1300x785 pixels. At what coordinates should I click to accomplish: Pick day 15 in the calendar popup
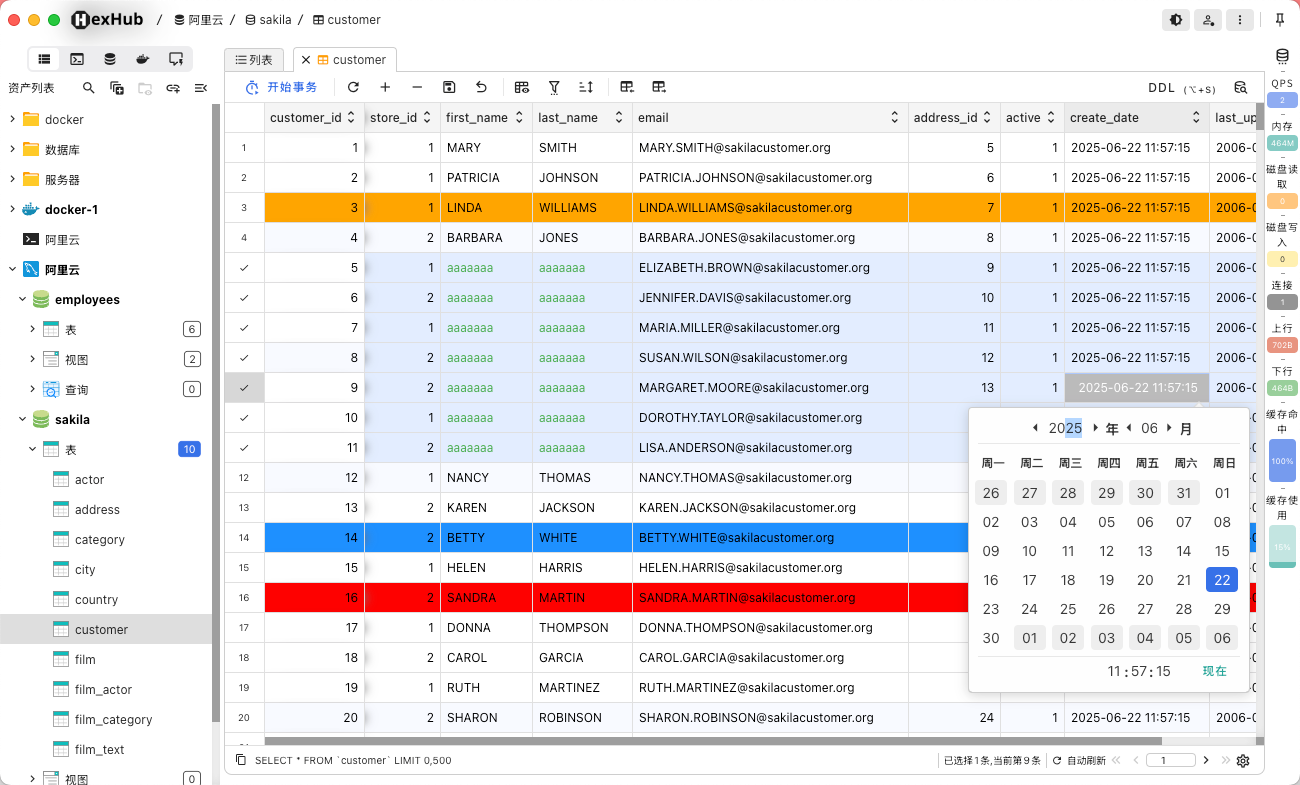pos(1221,551)
